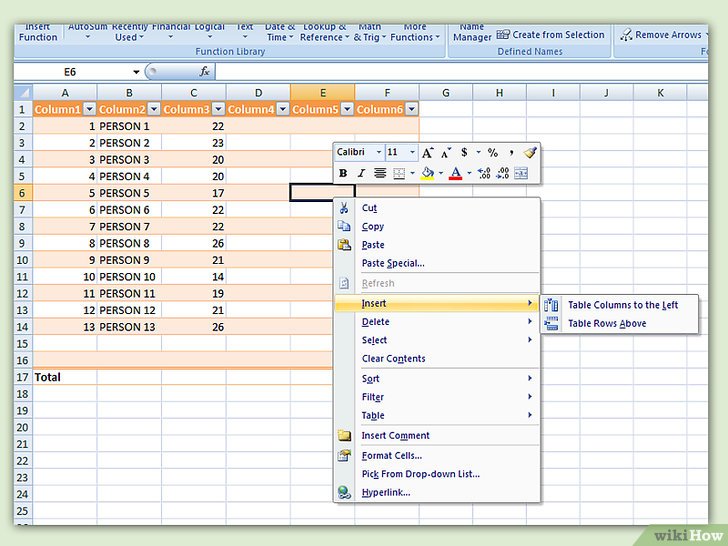Click the Cut scissors icon in context menu
Screen dimensions: 728x546
344,208
